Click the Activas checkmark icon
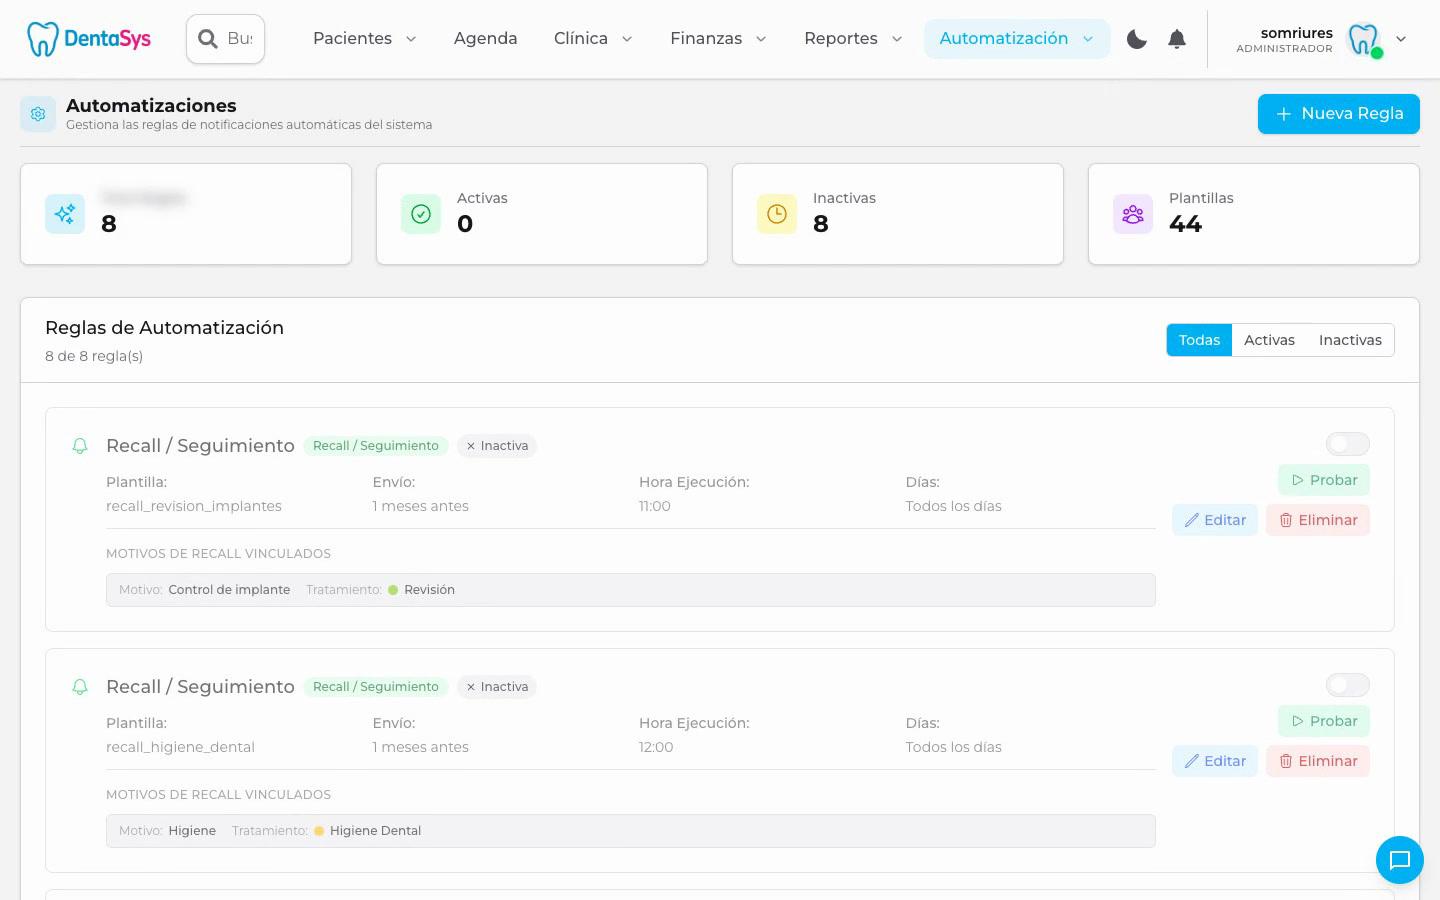Image resolution: width=1440 pixels, height=900 pixels. pos(421,214)
